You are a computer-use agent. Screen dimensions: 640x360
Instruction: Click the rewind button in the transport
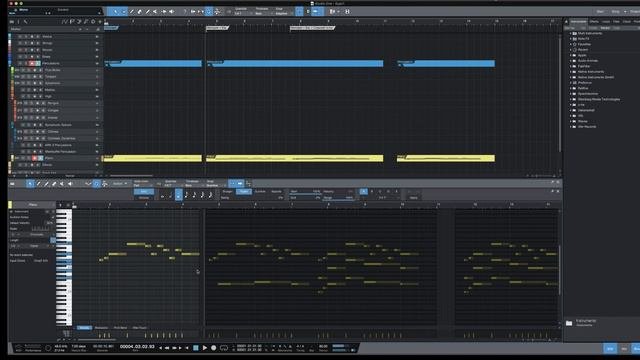point(167,348)
